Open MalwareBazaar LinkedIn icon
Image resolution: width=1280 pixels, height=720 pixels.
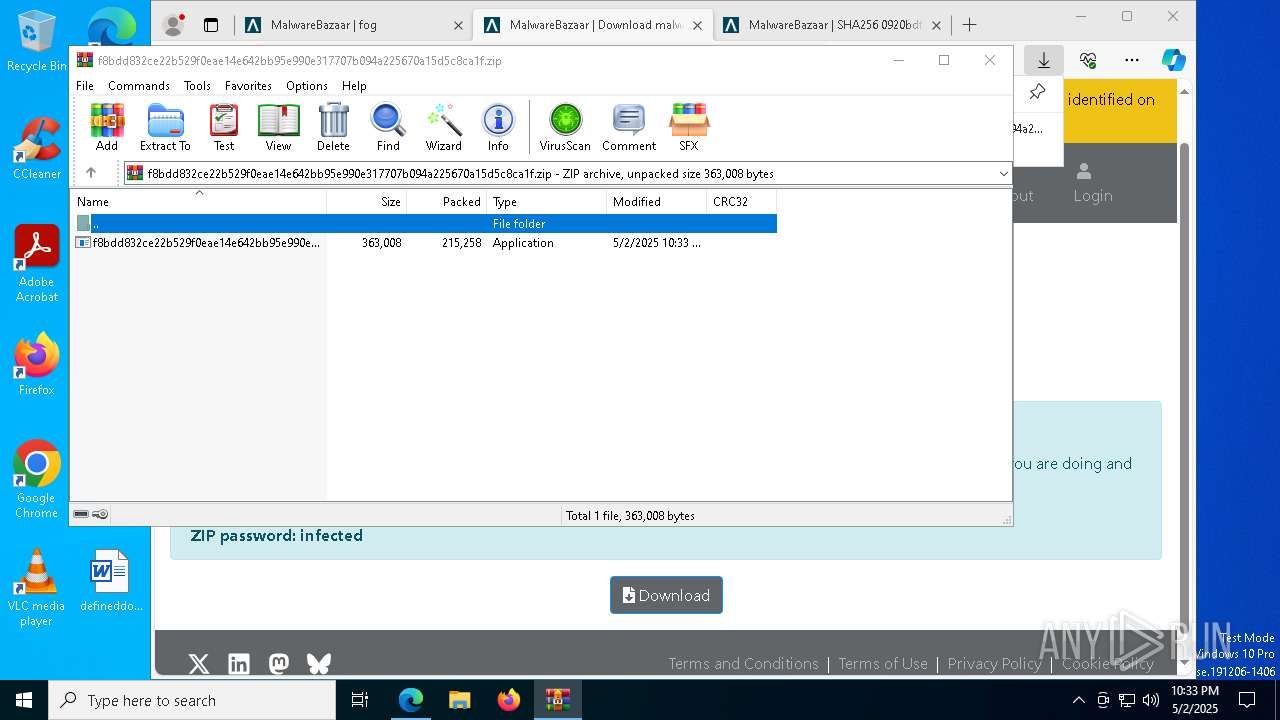(x=239, y=664)
